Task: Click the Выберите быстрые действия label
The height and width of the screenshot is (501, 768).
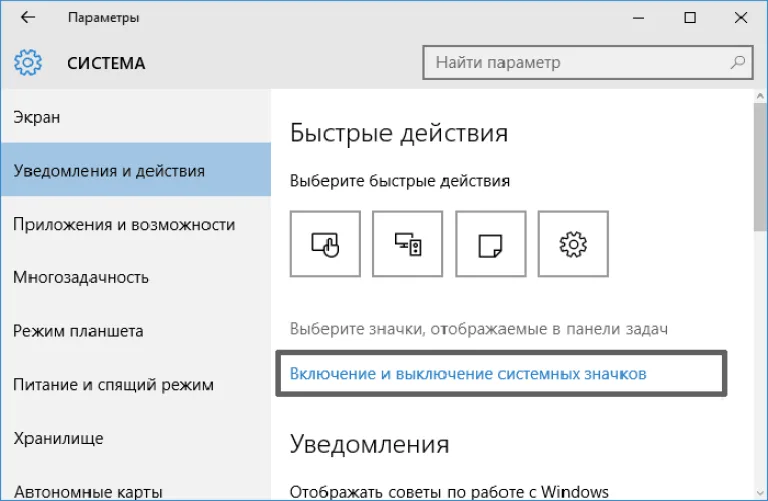Action: coord(400,181)
